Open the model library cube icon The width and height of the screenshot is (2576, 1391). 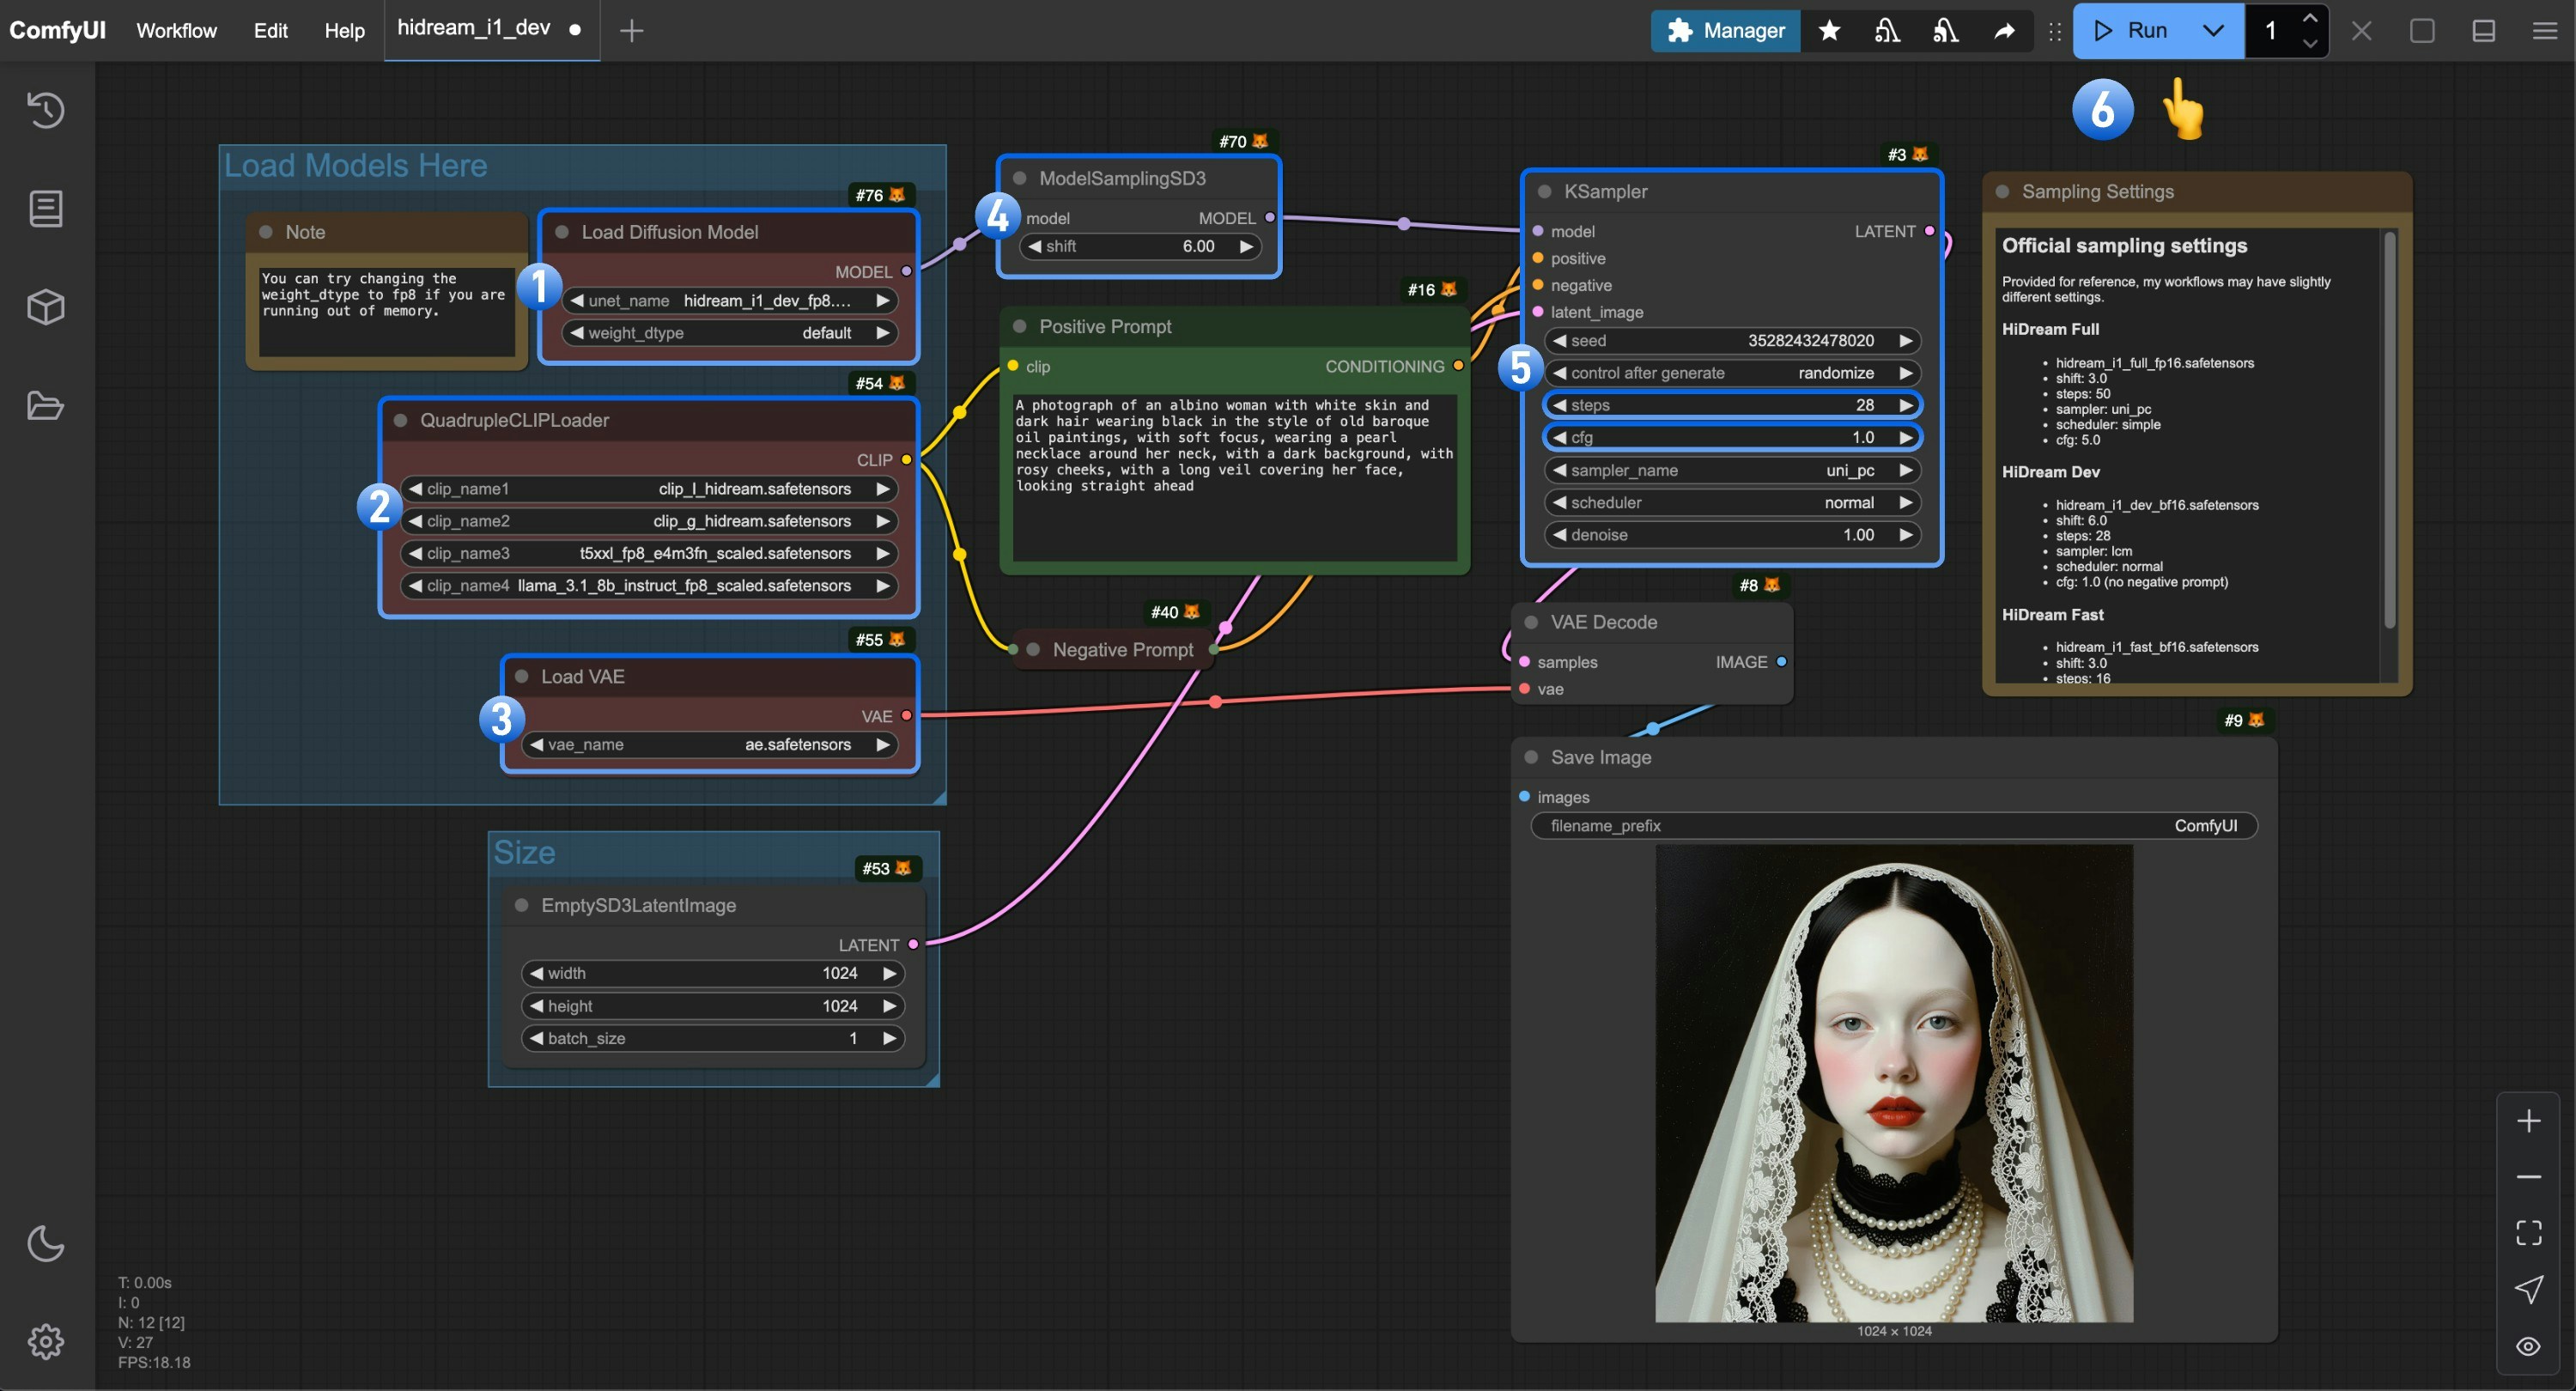coord(46,306)
